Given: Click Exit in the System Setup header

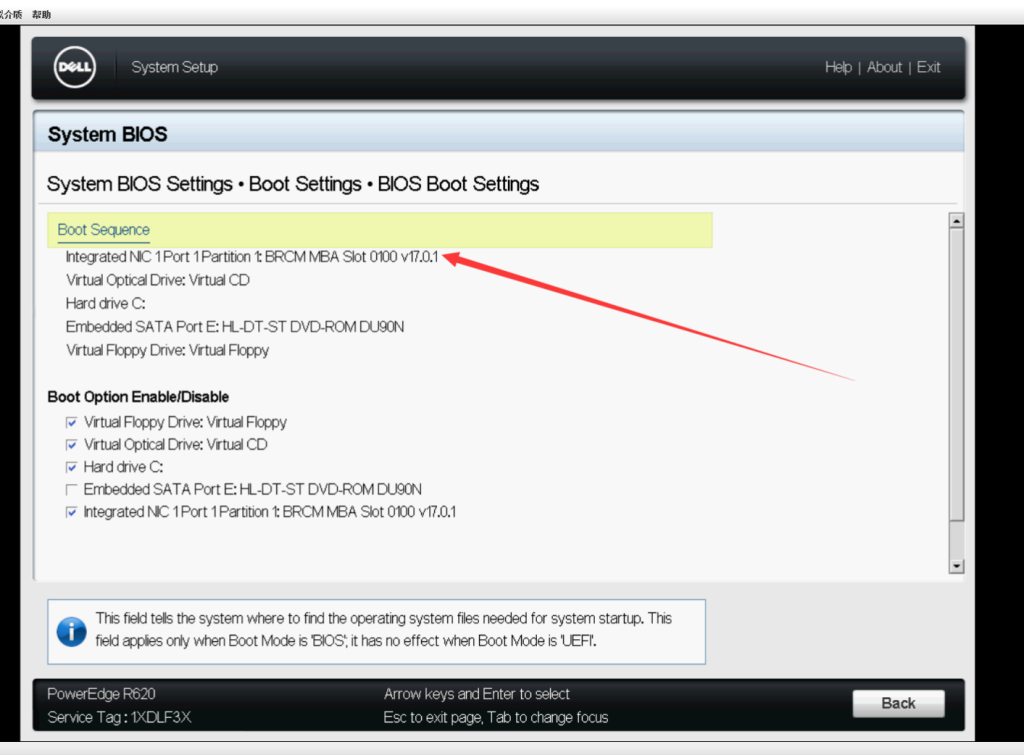Looking at the screenshot, I should [928, 67].
